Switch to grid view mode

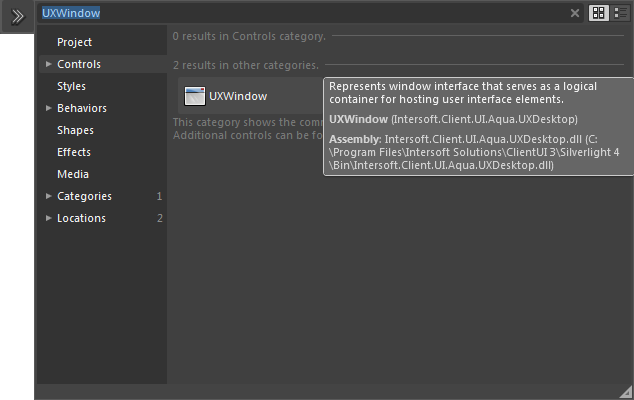coord(598,13)
